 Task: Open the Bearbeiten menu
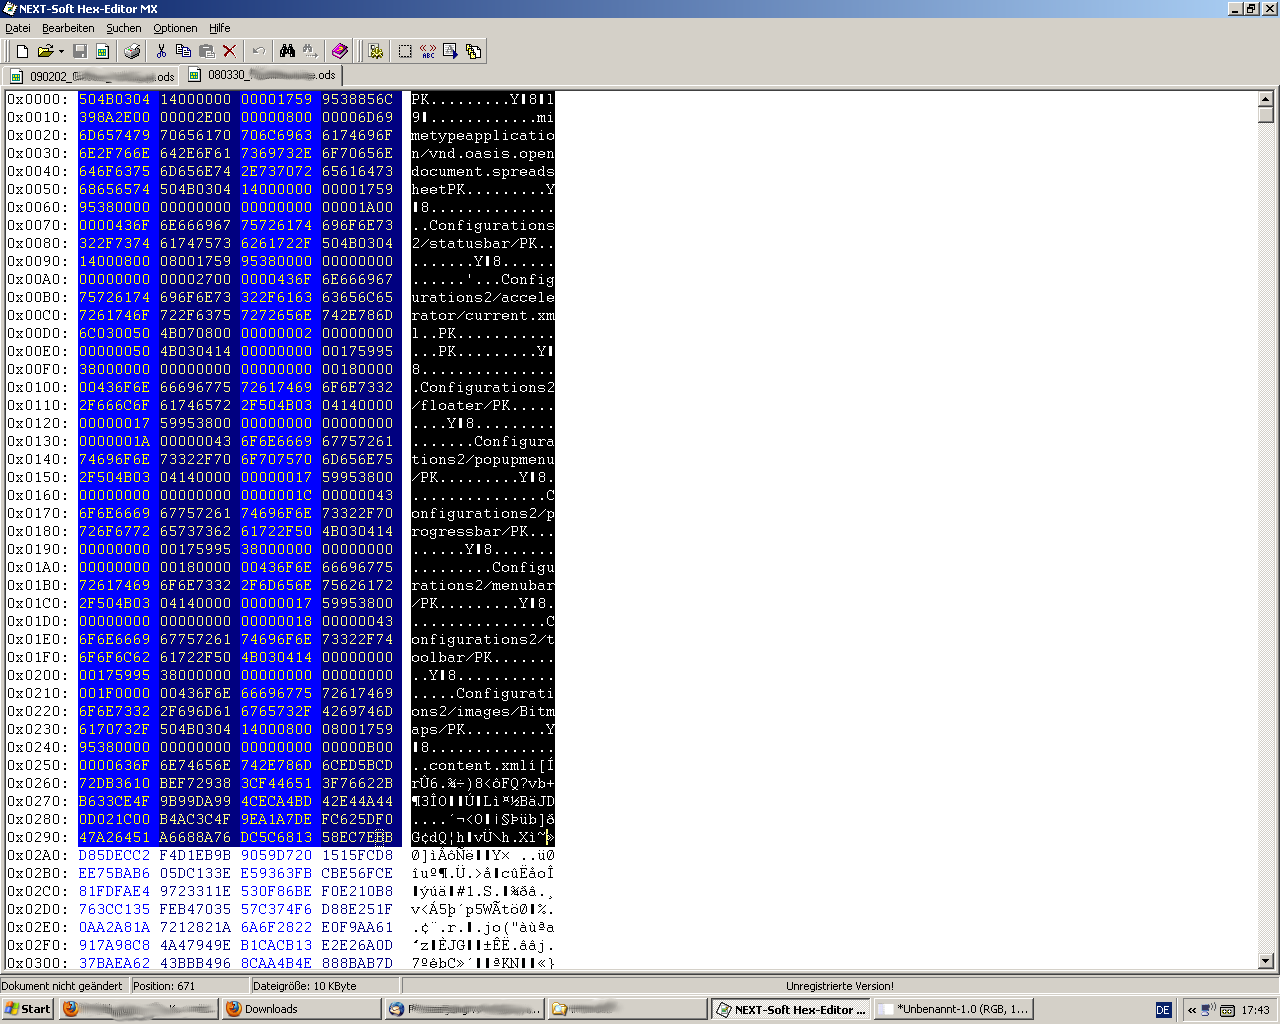(68, 28)
